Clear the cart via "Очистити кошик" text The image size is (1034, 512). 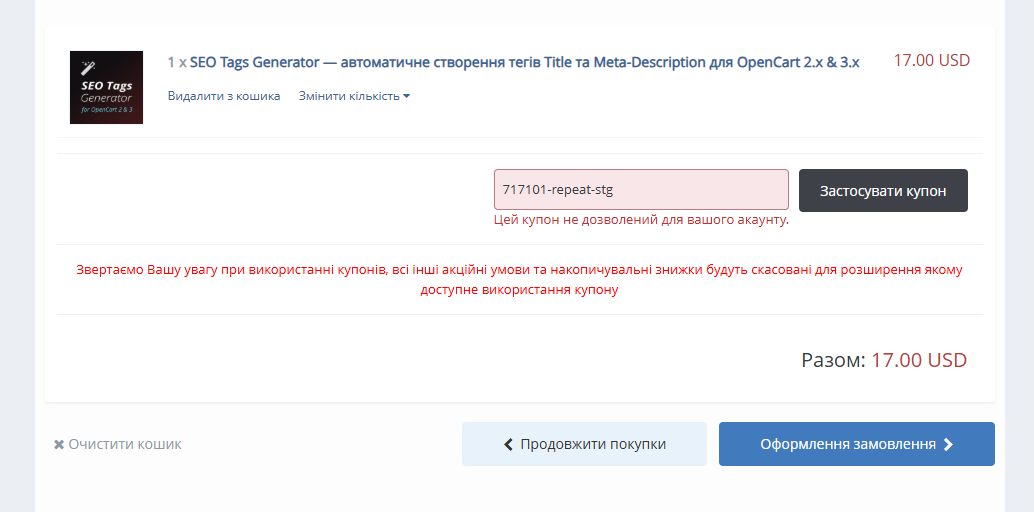pos(125,444)
